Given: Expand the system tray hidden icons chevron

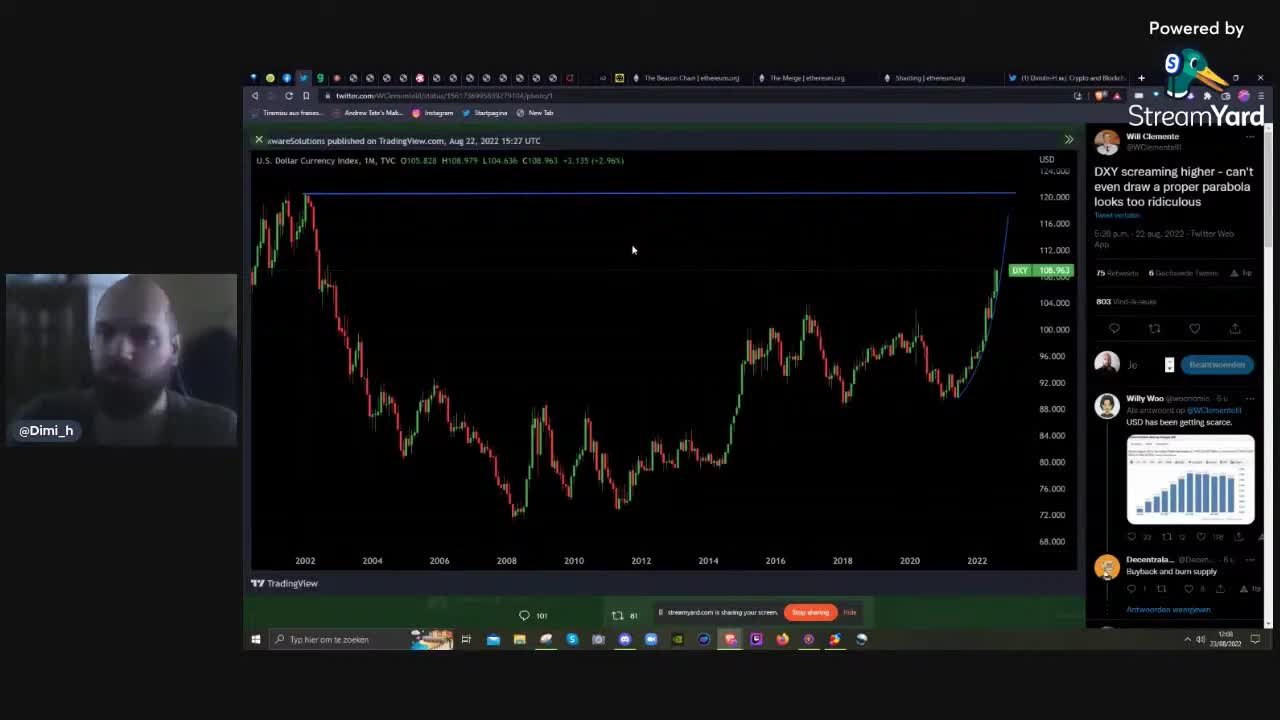Looking at the screenshot, I should point(1188,639).
